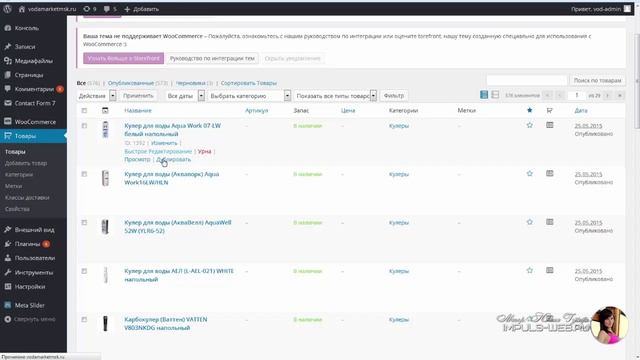Image resolution: width=640 pixels, height=360 pixels.
Task: Open Внешний вид appearance menu
Action: (x=33, y=230)
